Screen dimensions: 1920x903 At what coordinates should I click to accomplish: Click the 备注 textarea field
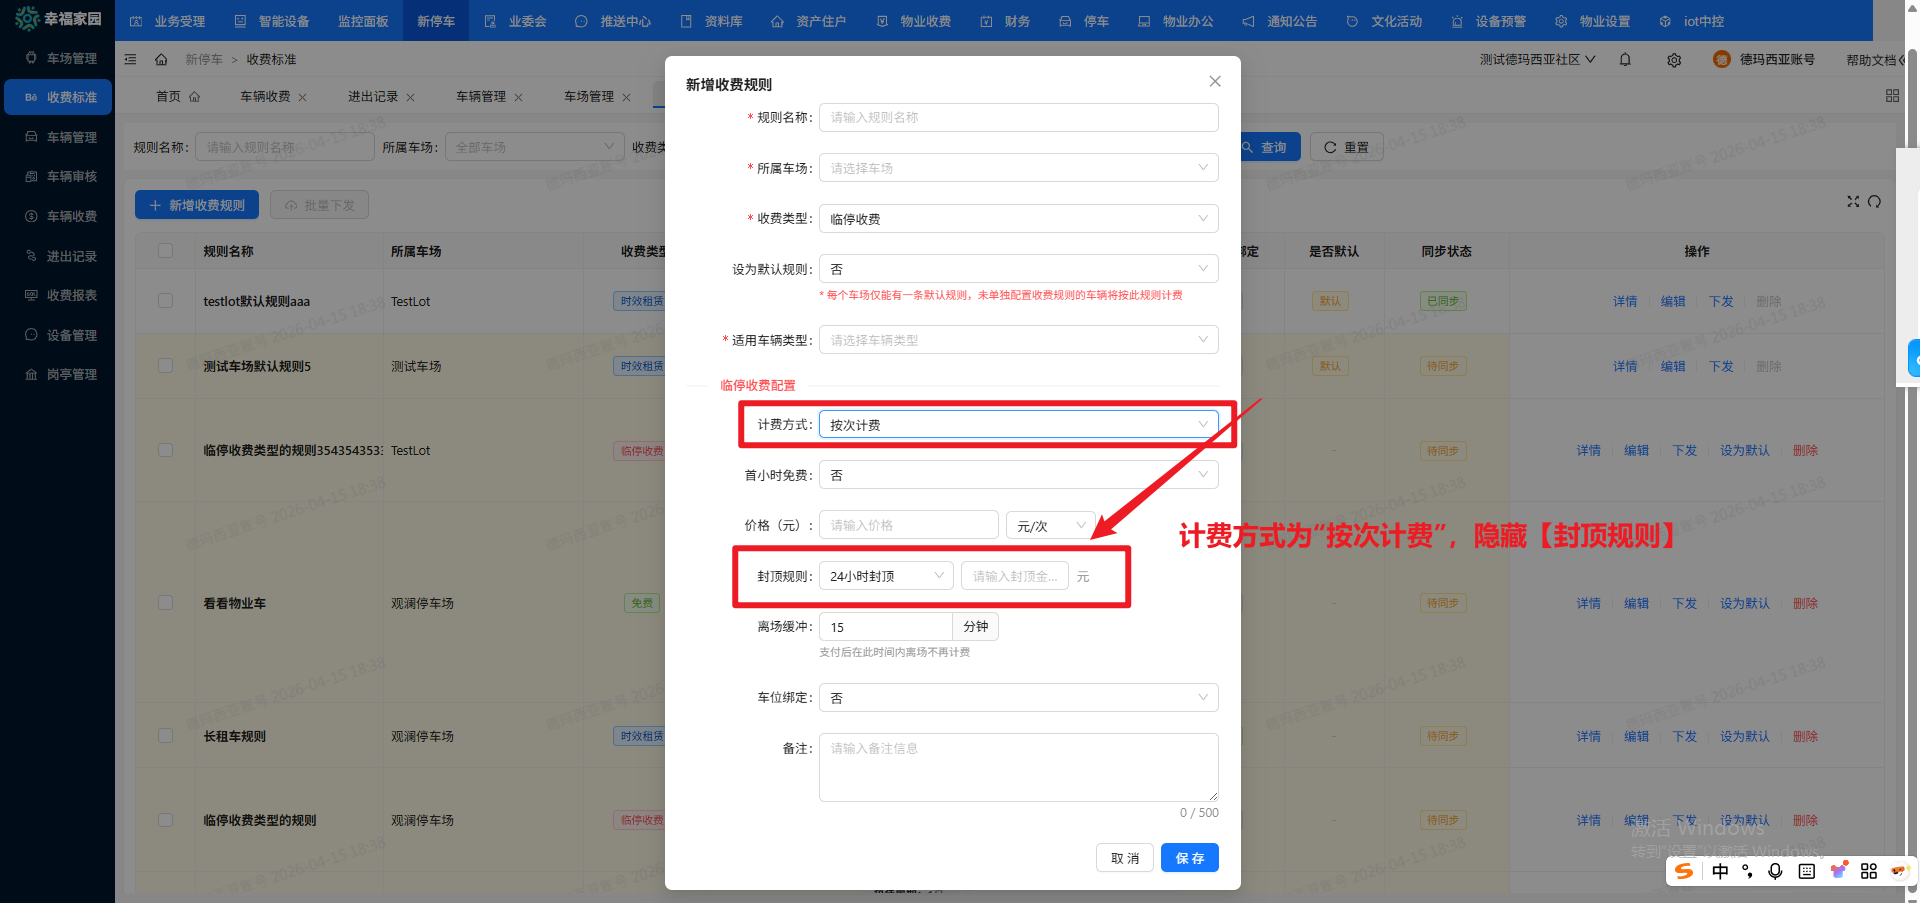(x=1018, y=767)
